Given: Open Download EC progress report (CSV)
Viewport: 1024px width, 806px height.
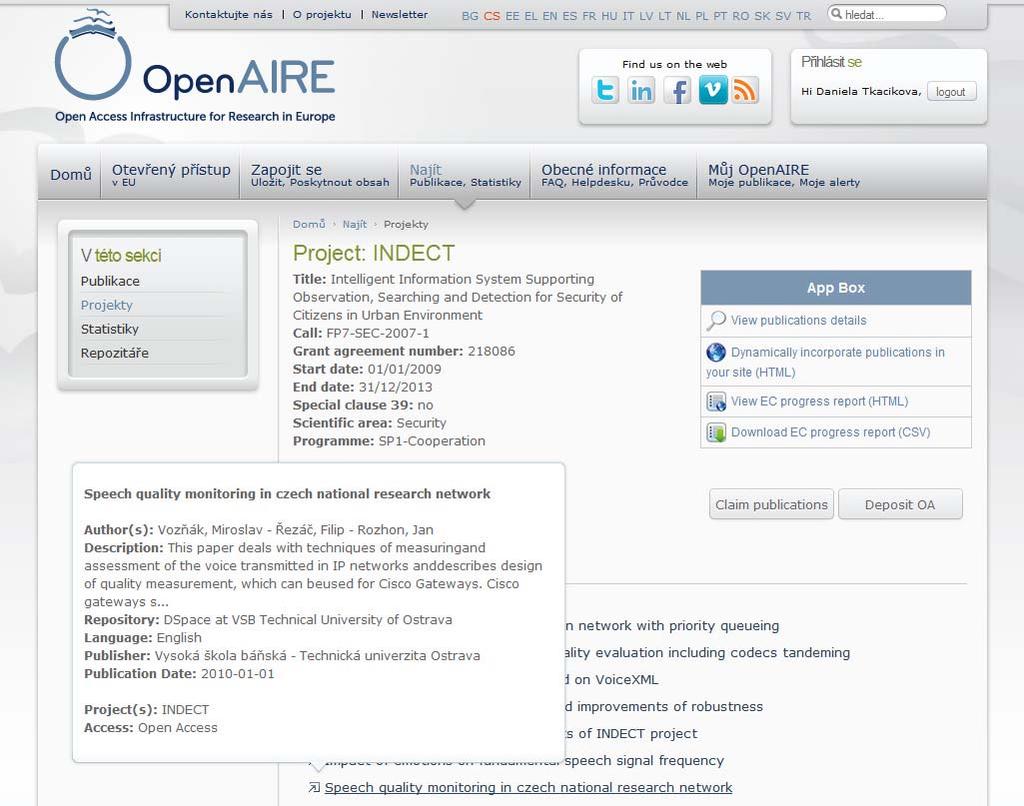Looking at the screenshot, I should tap(831, 432).
